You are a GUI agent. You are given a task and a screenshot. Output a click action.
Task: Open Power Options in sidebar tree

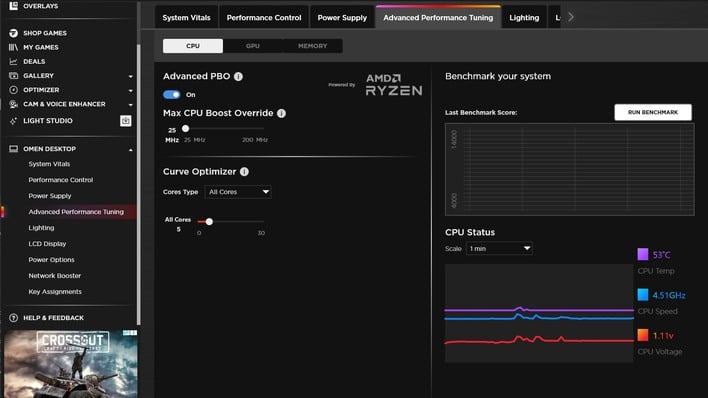pos(51,260)
